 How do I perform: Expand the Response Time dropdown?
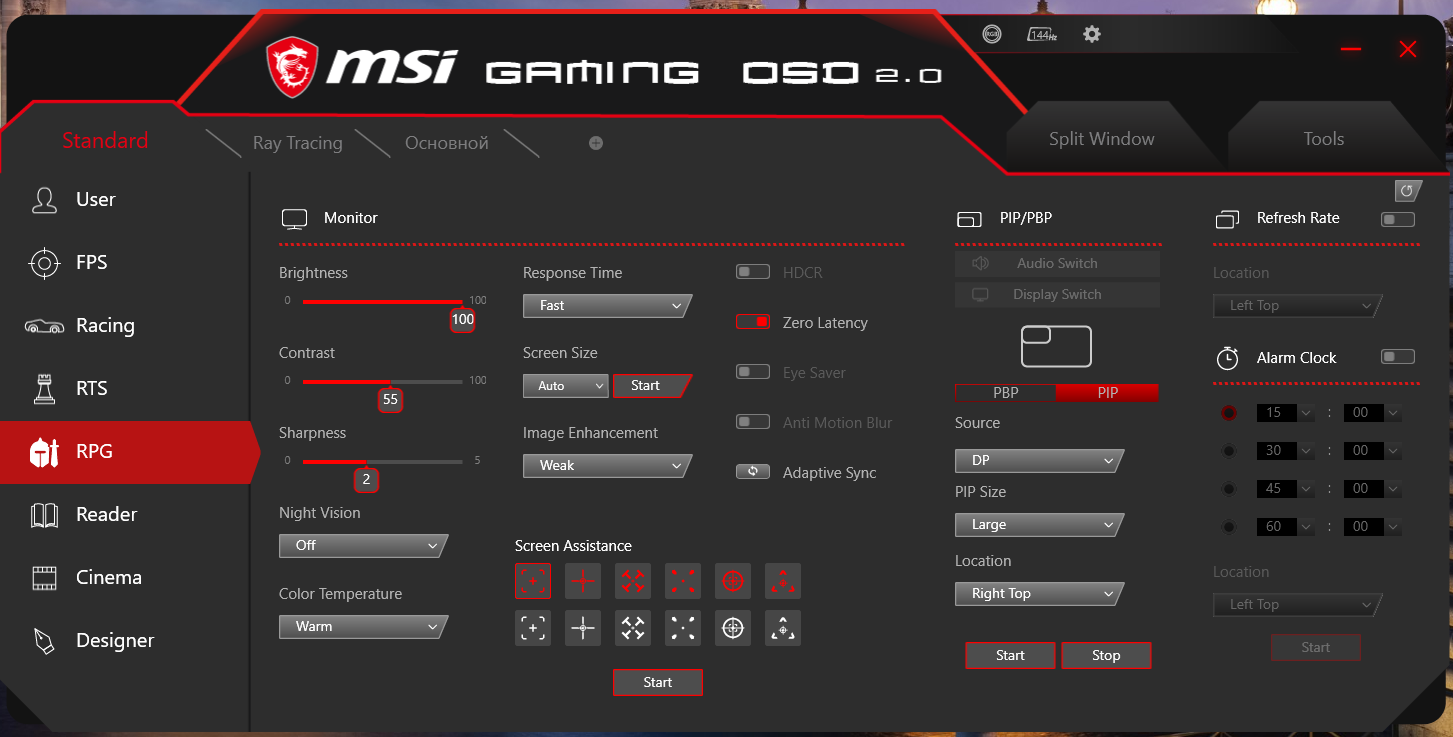tap(606, 306)
